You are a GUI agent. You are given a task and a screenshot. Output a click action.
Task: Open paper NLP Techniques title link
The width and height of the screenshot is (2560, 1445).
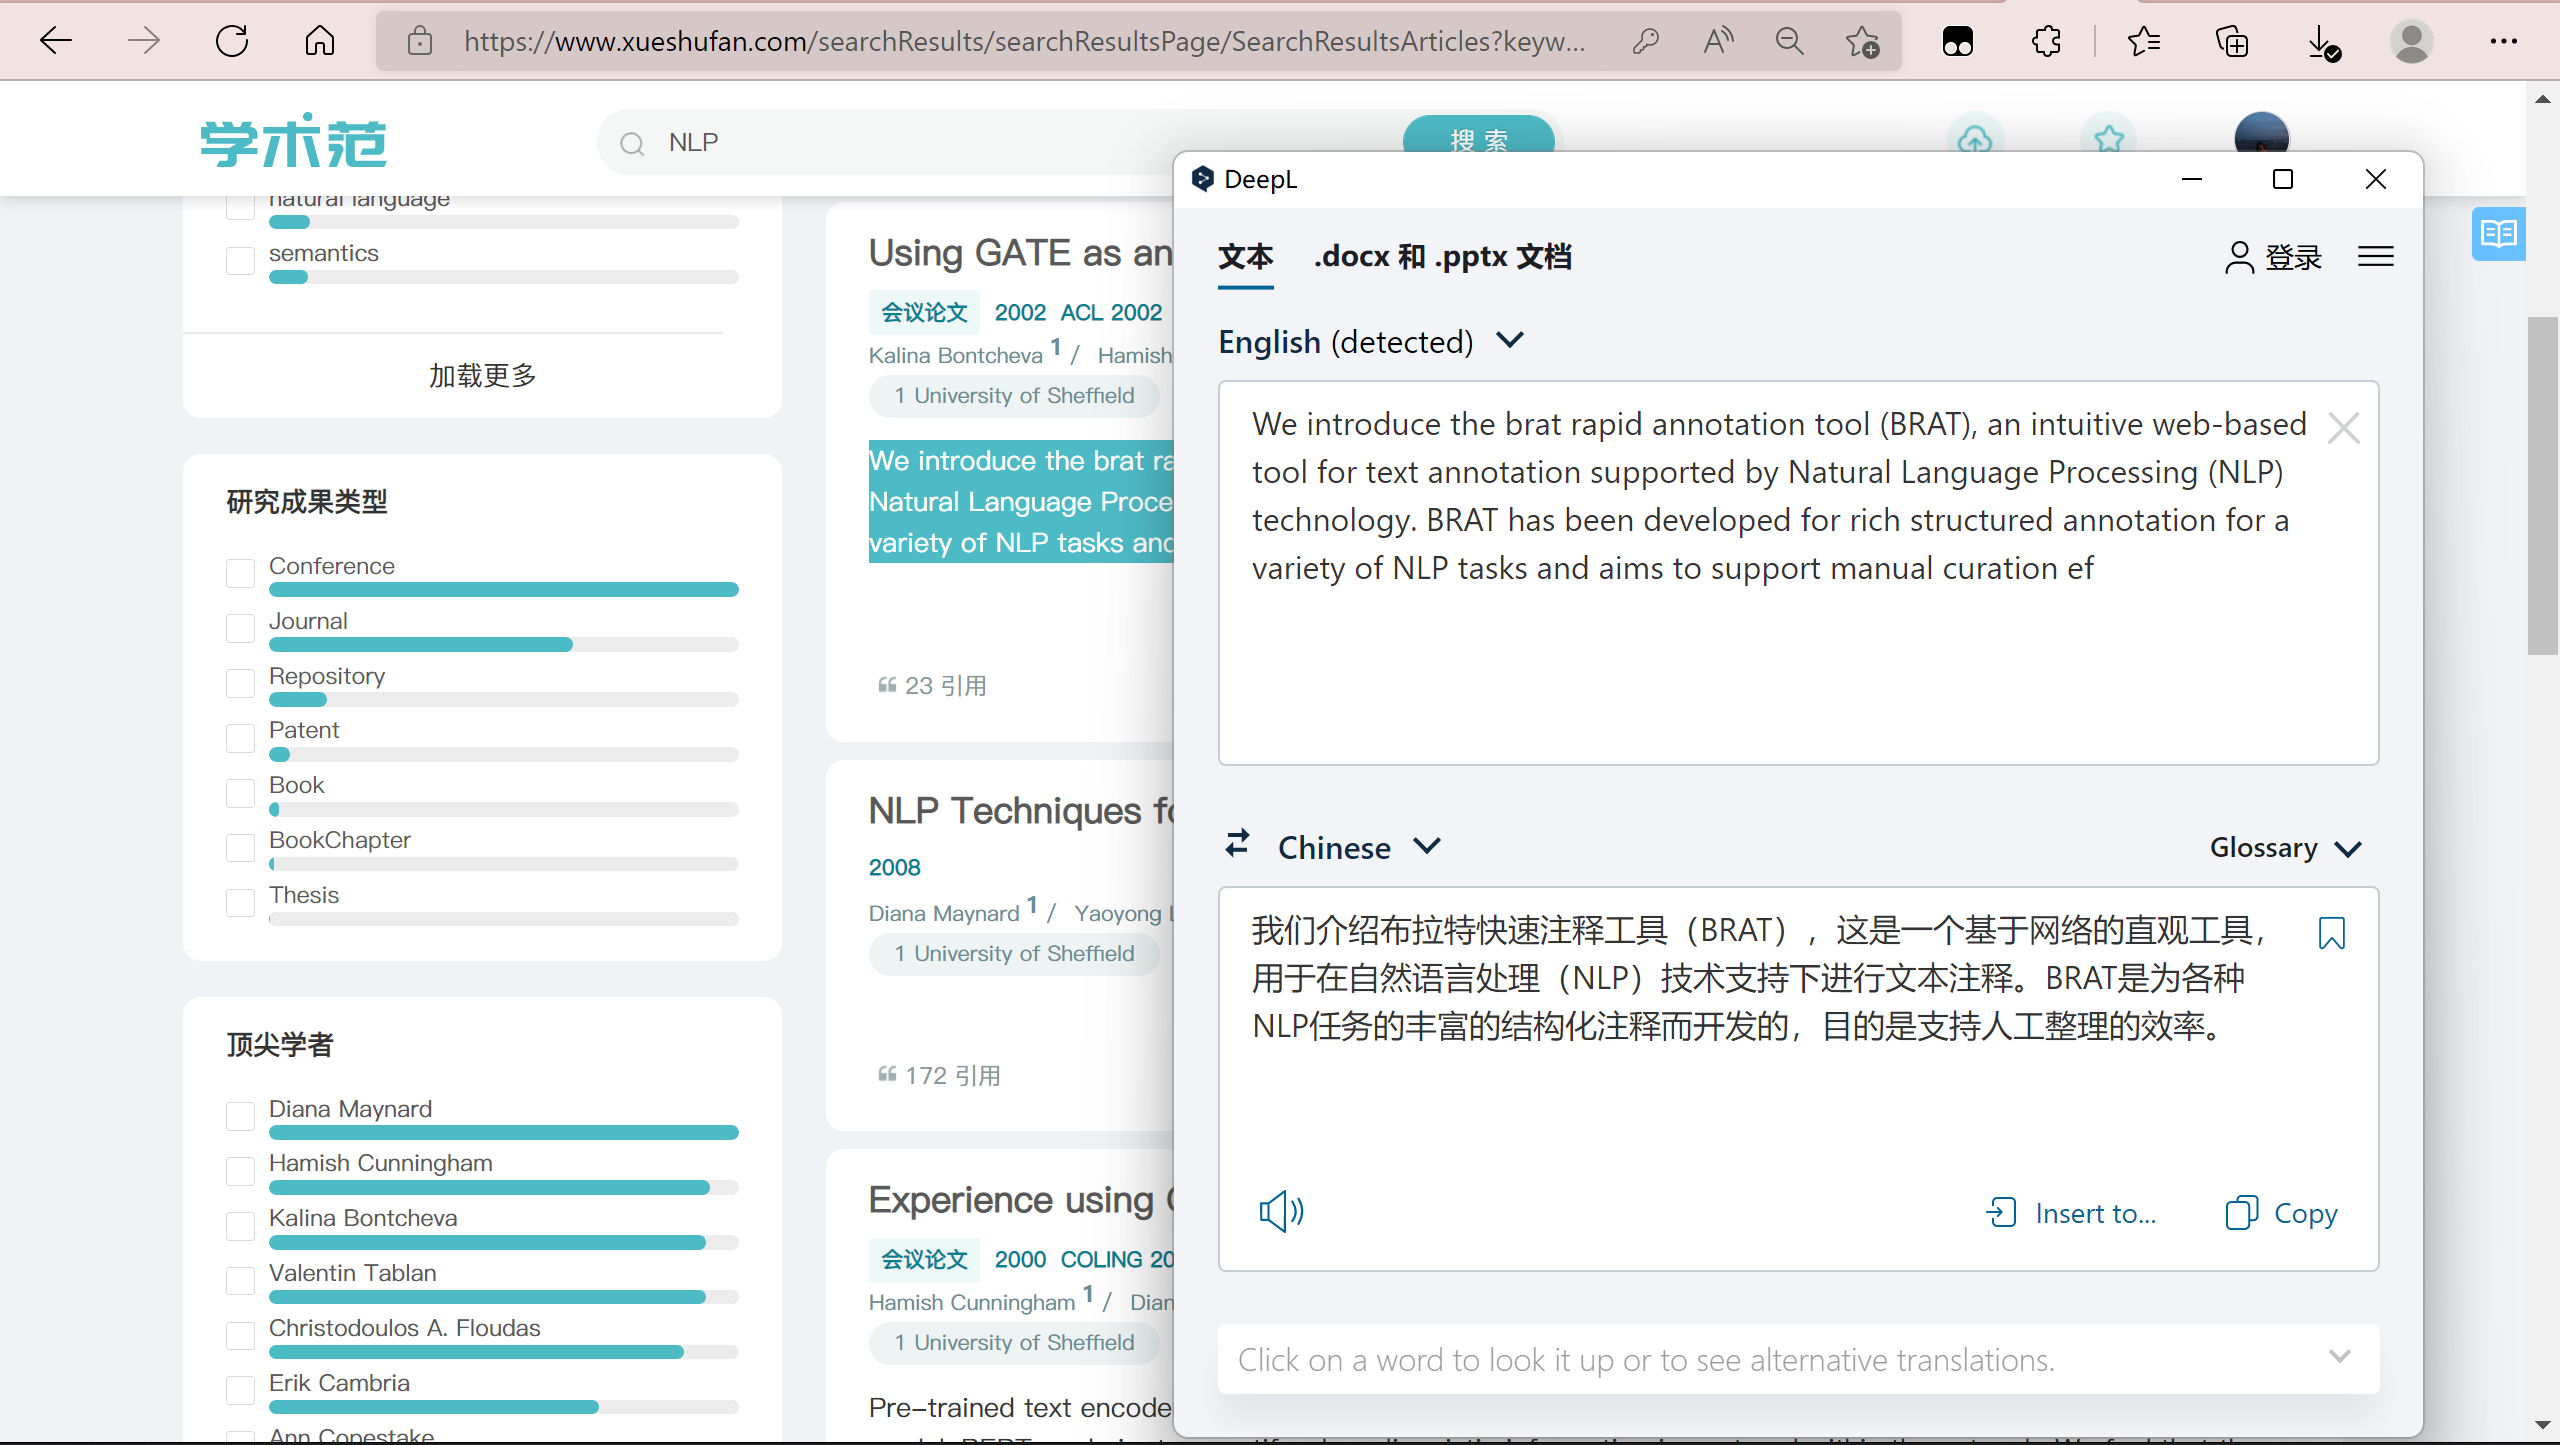pos(1020,810)
